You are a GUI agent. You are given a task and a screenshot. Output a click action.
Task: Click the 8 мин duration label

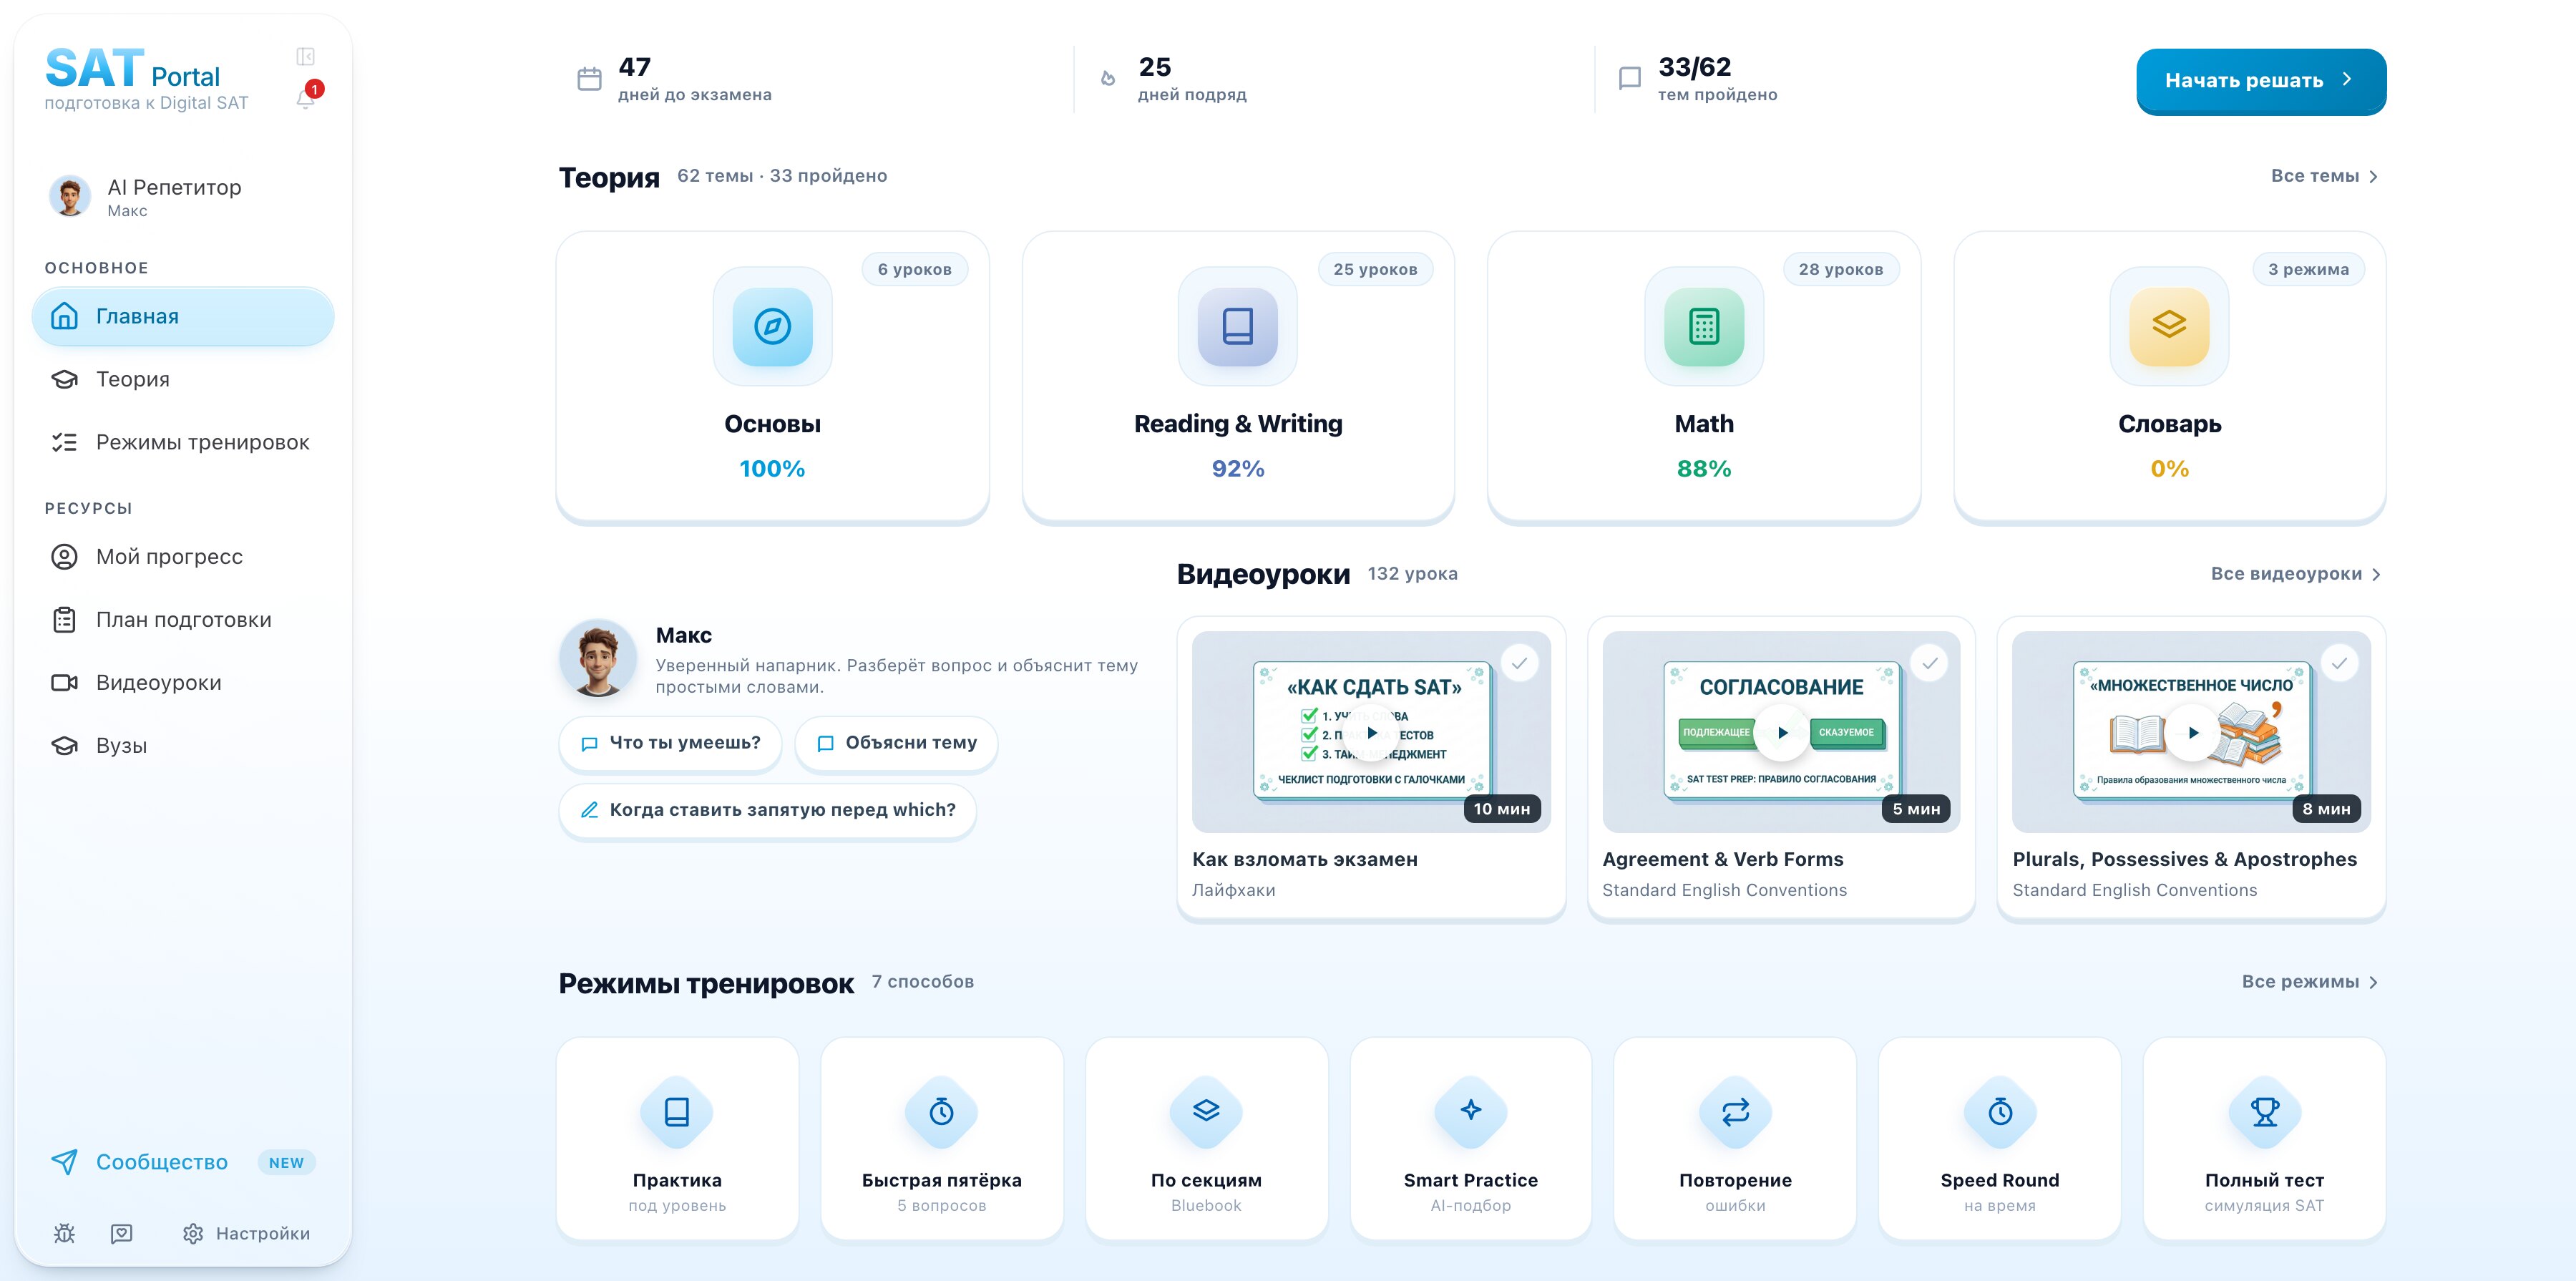pyautogui.click(x=2326, y=809)
